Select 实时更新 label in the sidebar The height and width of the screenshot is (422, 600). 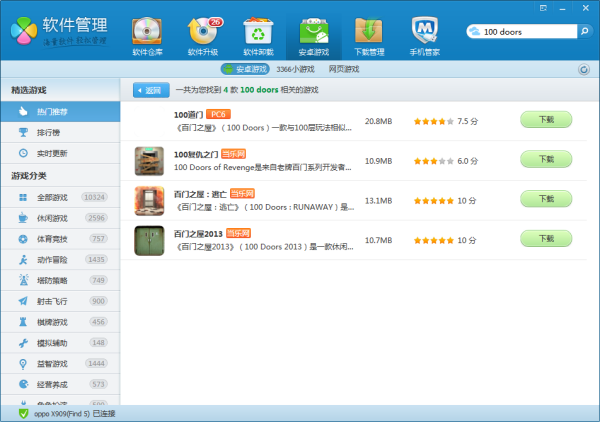click(x=52, y=153)
